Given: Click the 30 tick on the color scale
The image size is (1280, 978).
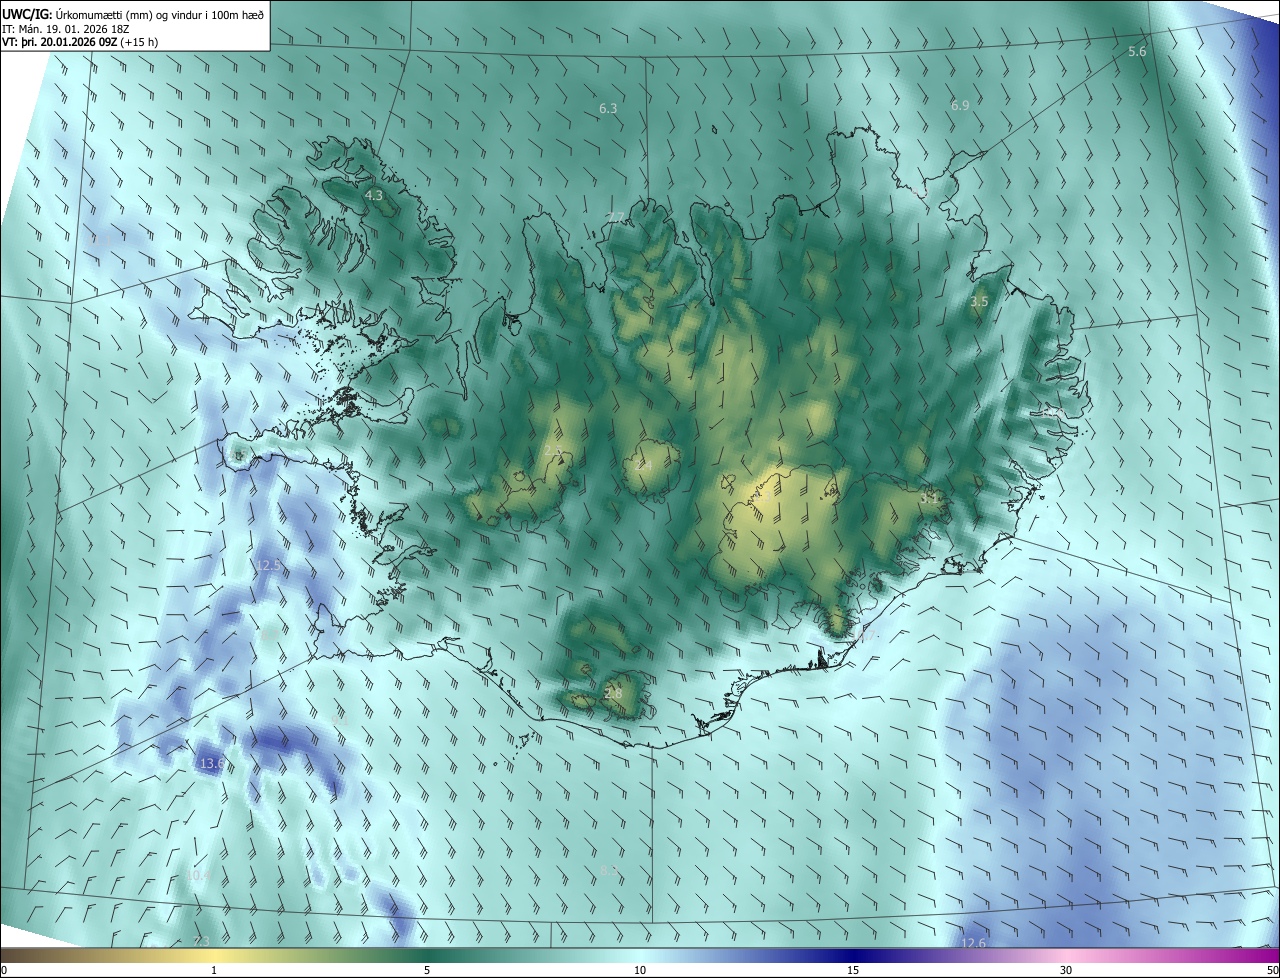Looking at the screenshot, I should pyautogui.click(x=1066, y=970).
